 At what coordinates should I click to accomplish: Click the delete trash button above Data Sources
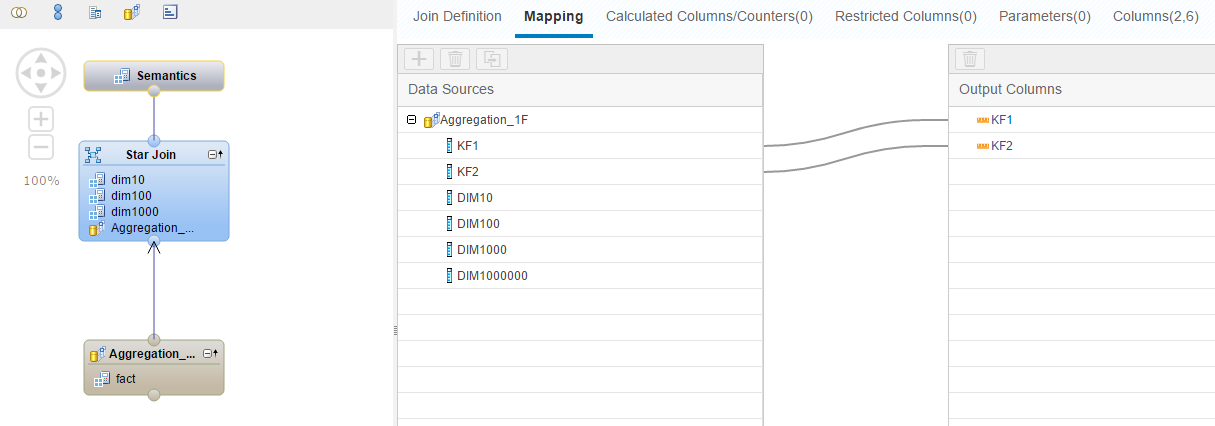click(x=455, y=59)
